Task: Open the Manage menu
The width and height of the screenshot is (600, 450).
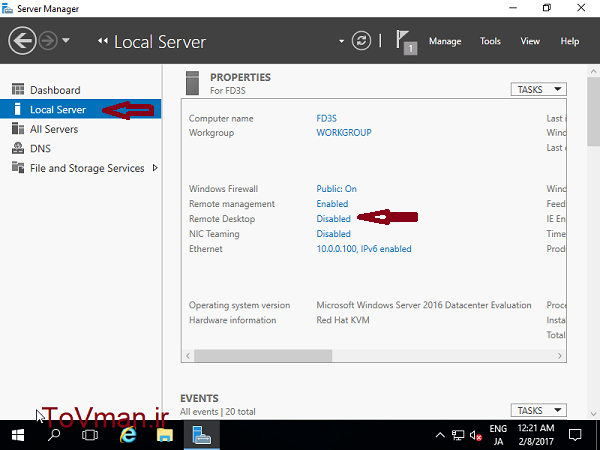Action: (x=445, y=41)
